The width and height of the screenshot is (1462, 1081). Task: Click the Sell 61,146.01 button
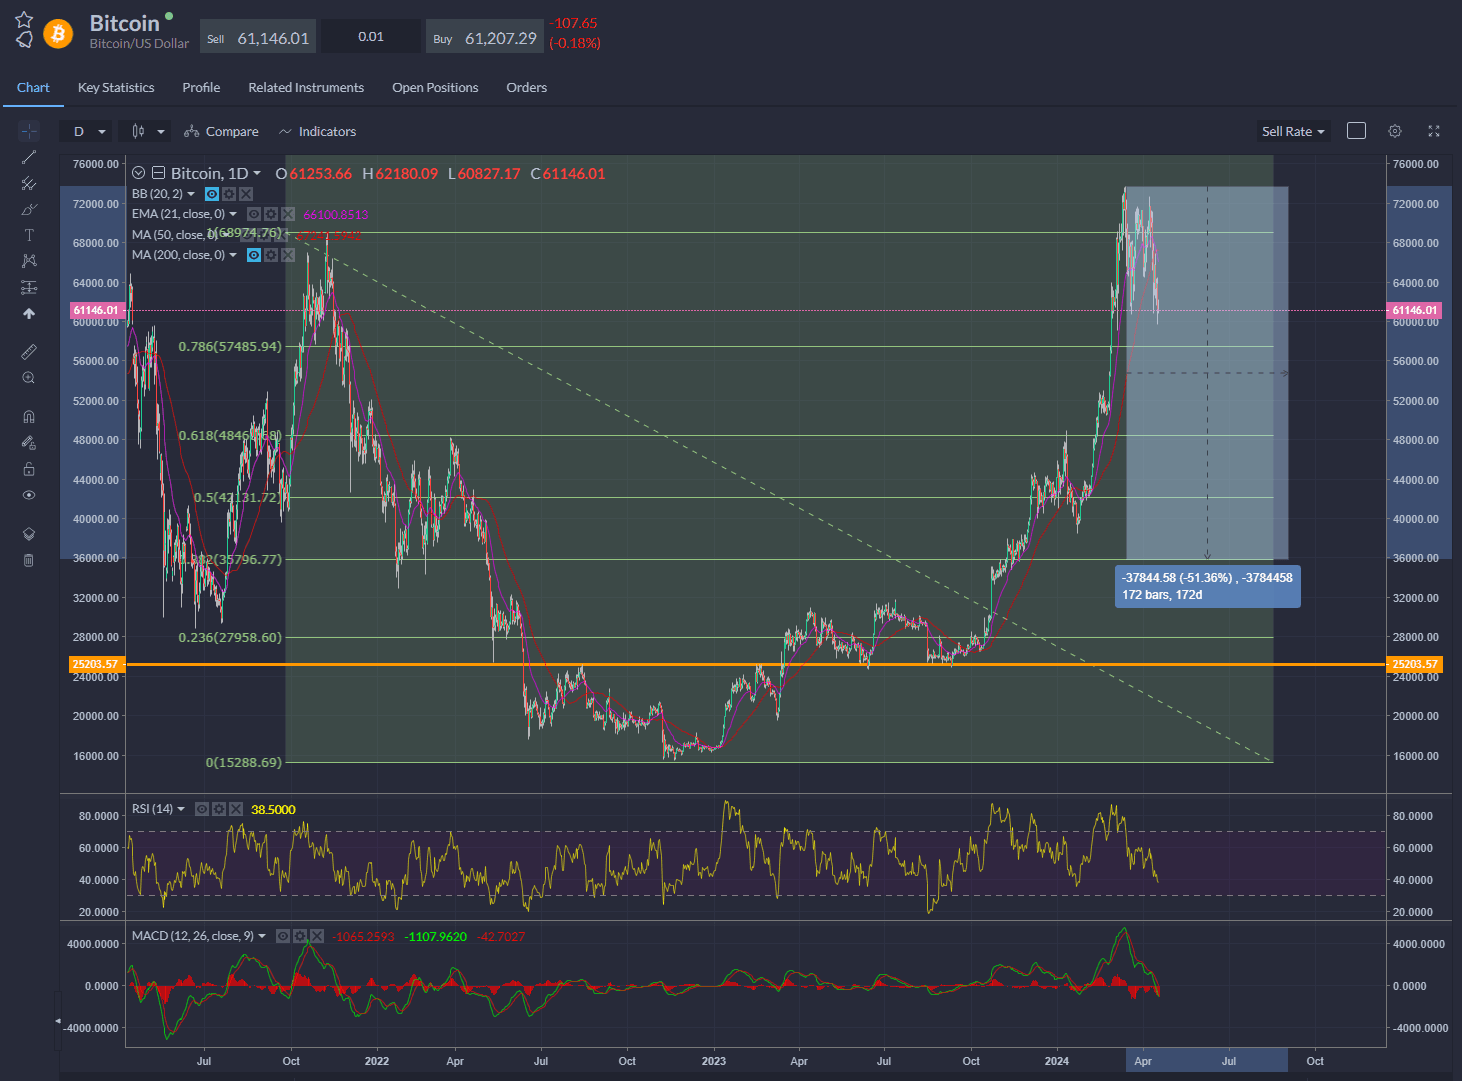[259, 37]
